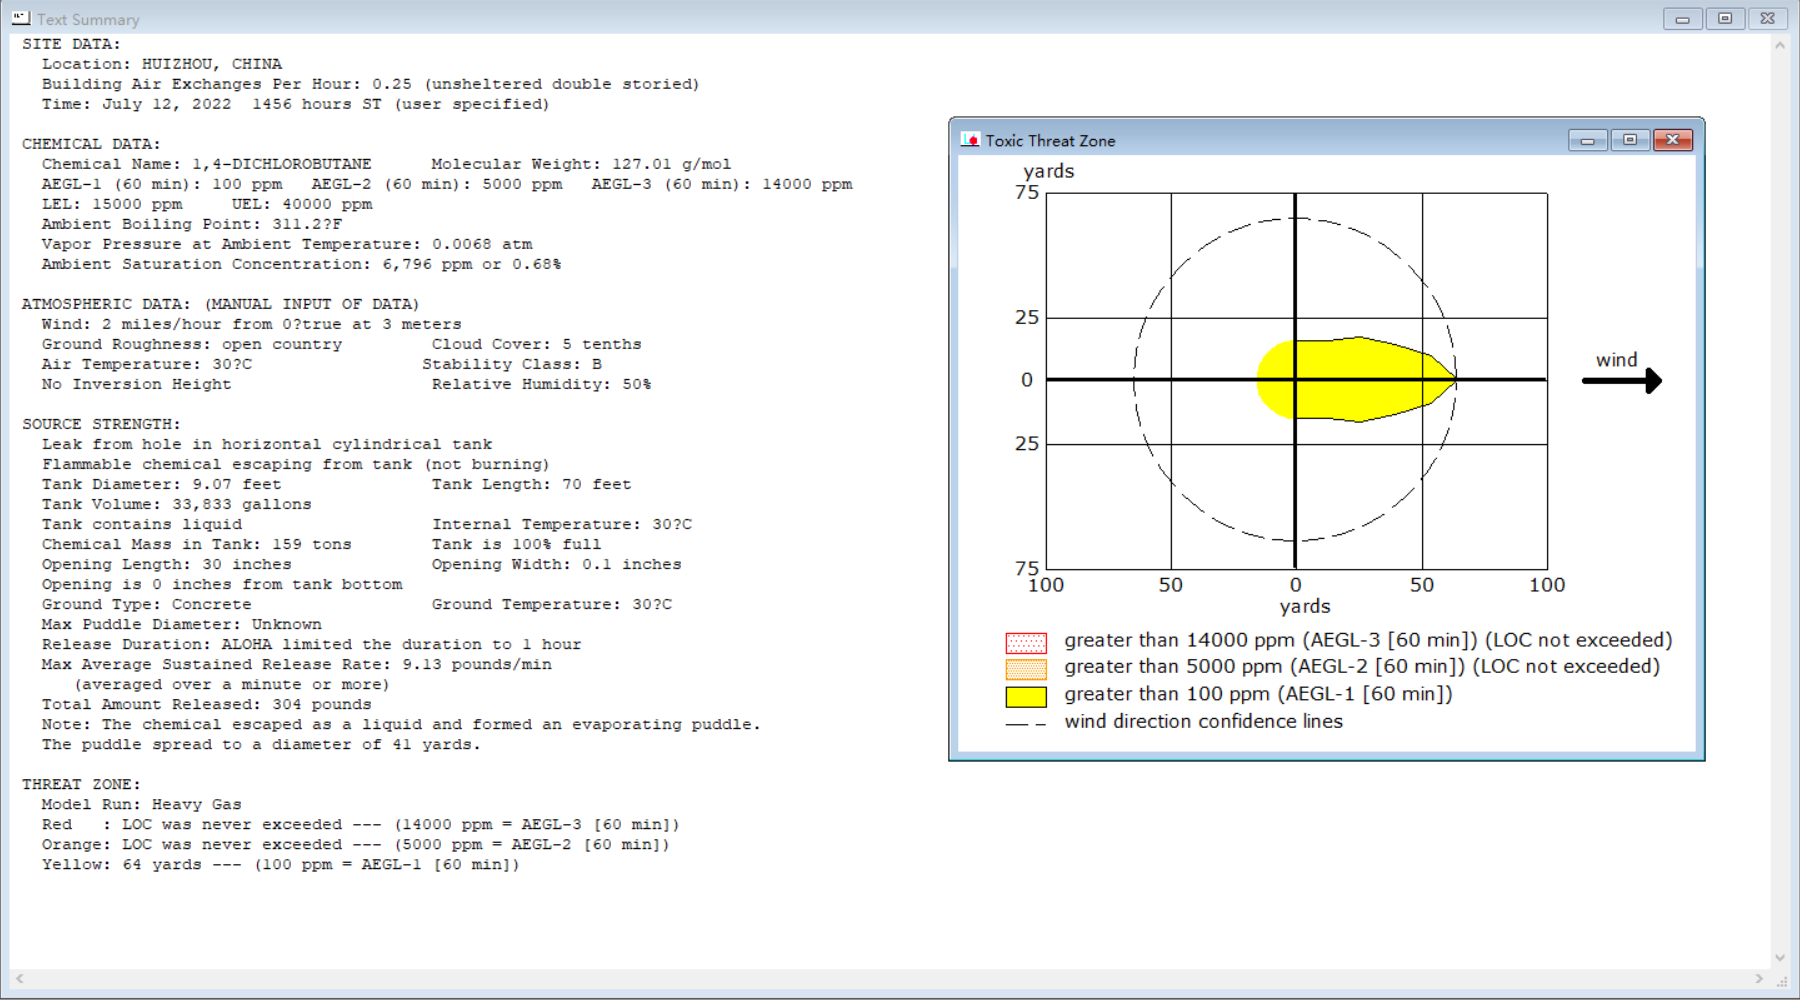This screenshot has height=1000, width=1800.
Task: Close the Text Summary window
Action: coord(1768,19)
